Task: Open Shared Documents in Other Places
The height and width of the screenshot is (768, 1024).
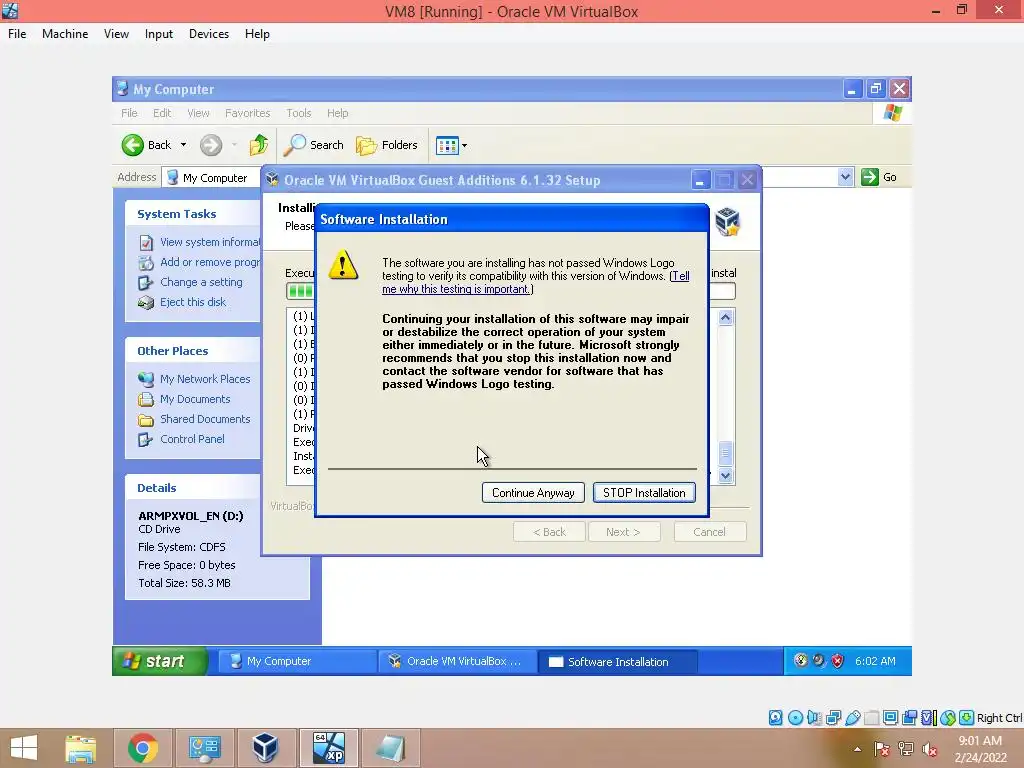Action: (205, 419)
